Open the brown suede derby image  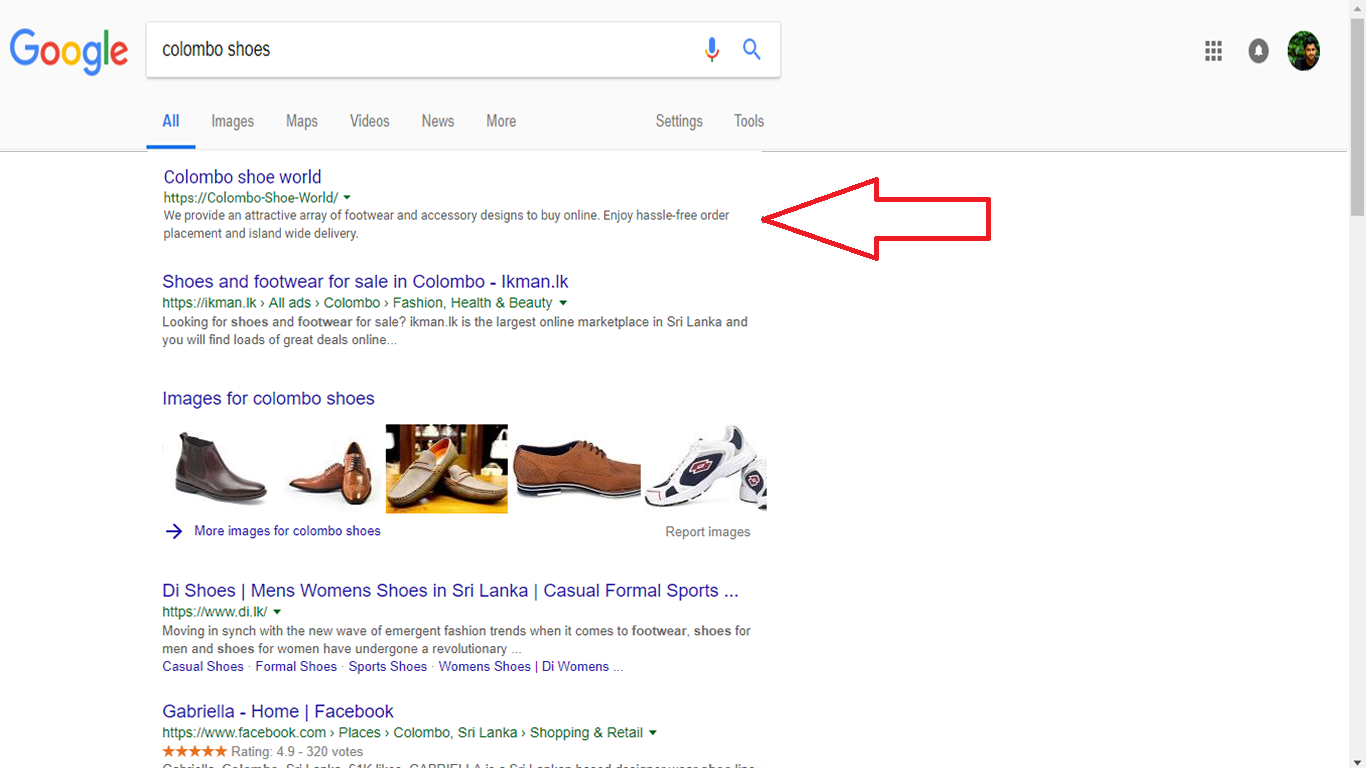[x=577, y=468]
